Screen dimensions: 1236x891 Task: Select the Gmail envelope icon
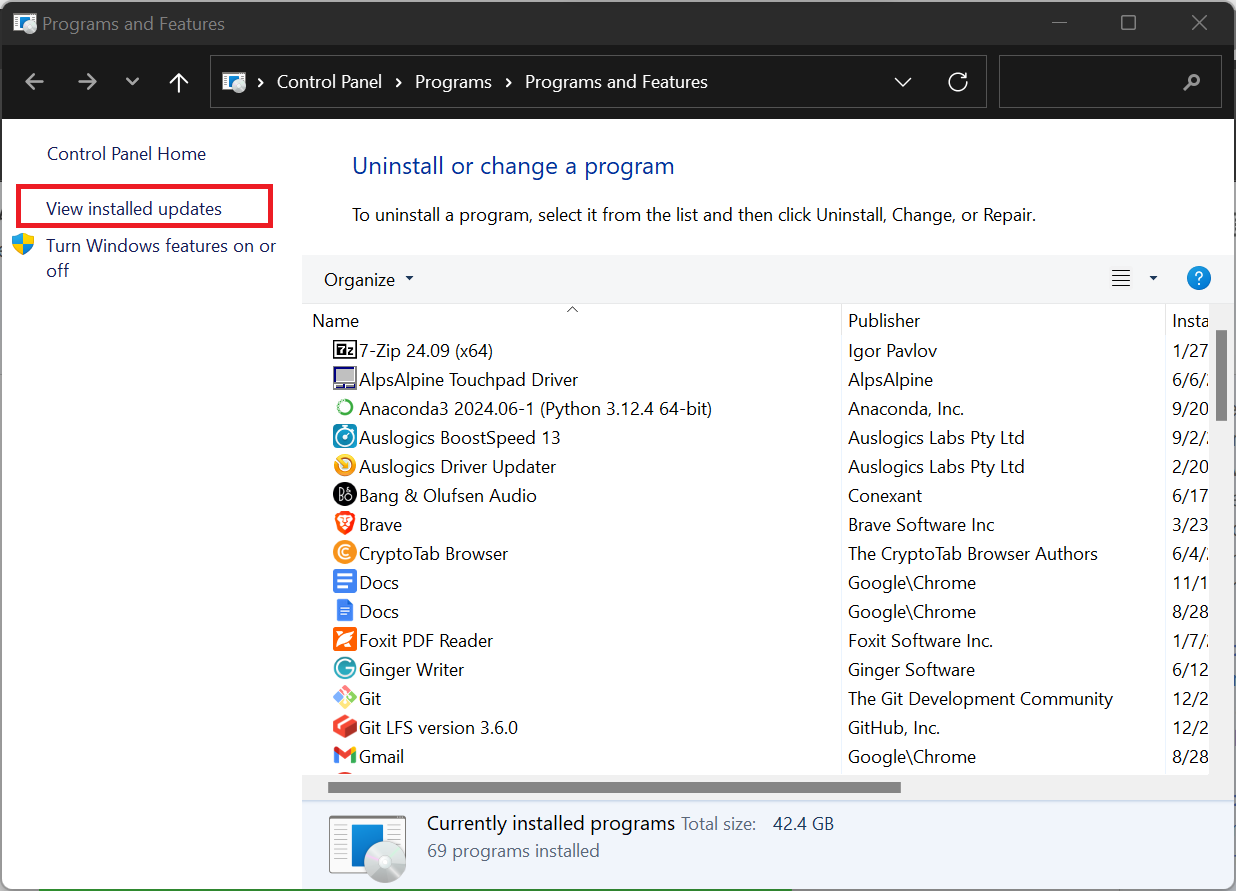point(344,757)
